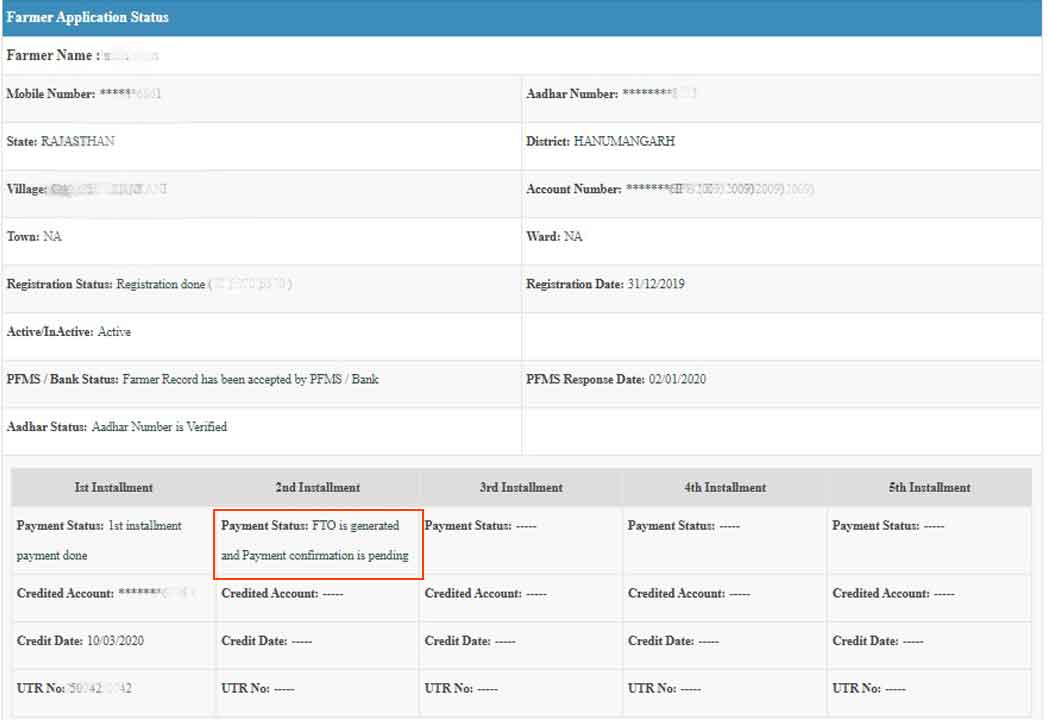Screen dimensions: 1047x720
Task: Select PFMS Response Date 02/01/2020
Action: (616, 380)
